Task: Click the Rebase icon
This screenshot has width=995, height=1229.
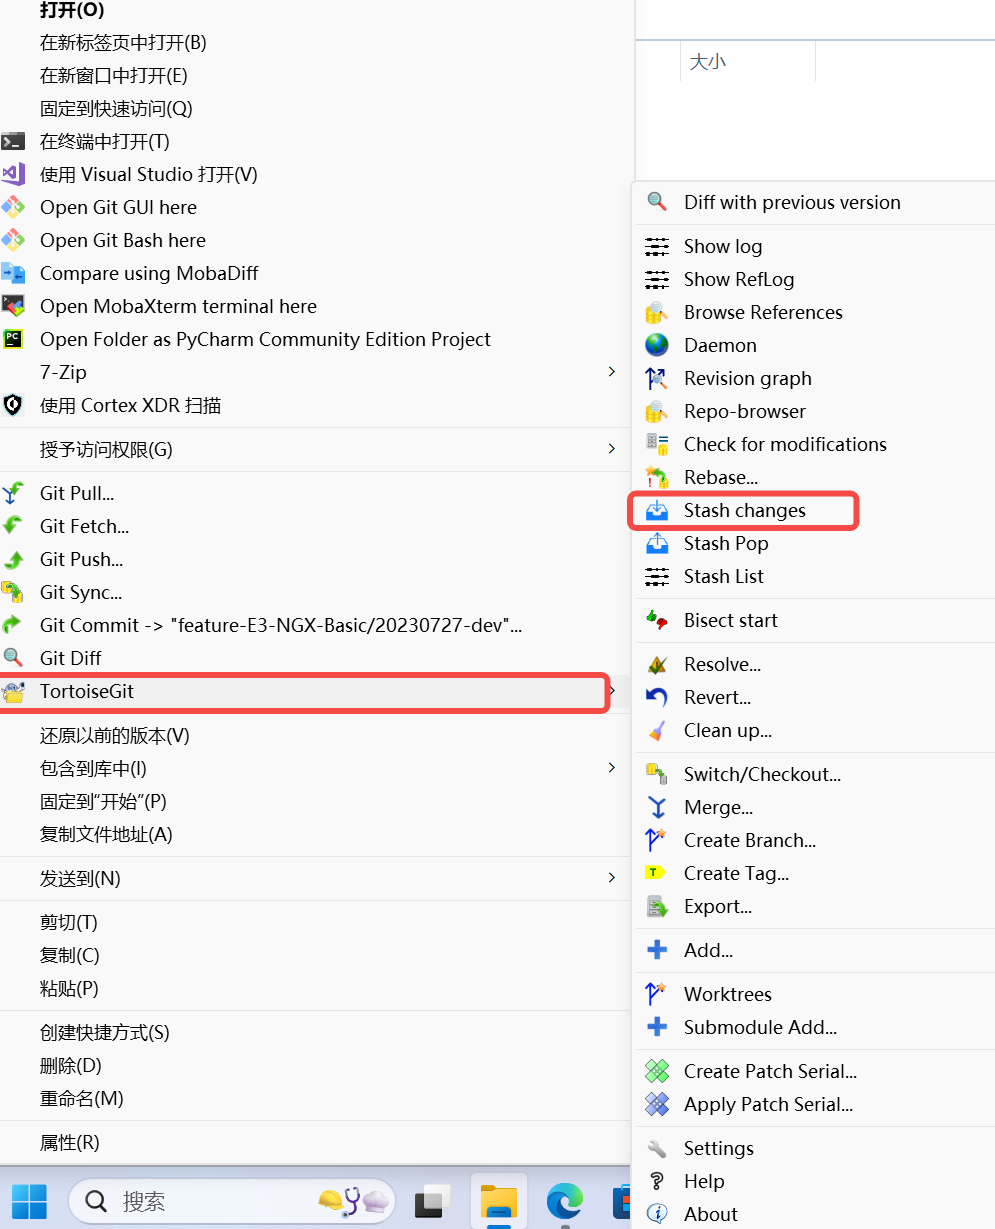Action: point(657,477)
